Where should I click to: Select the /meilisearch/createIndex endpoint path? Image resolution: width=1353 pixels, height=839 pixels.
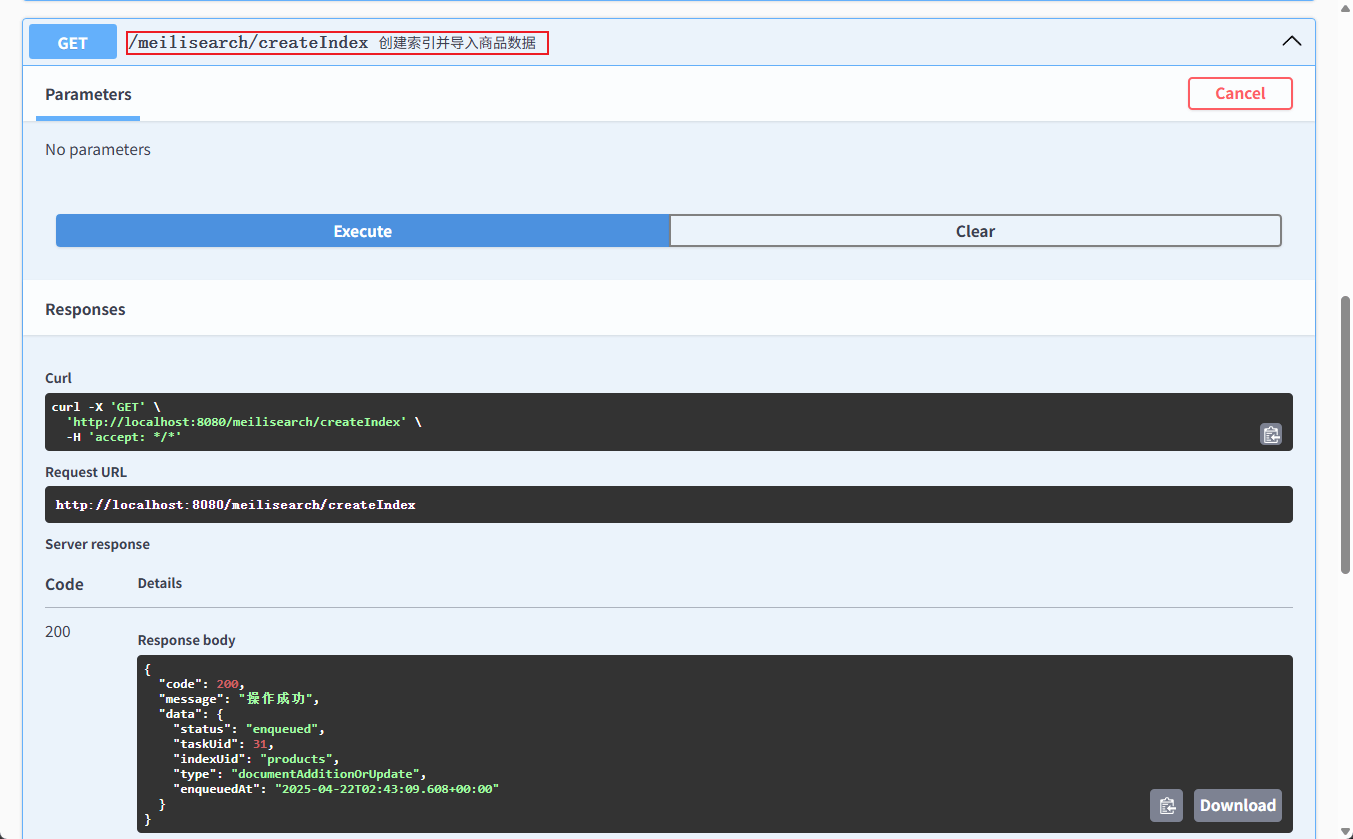(x=249, y=43)
